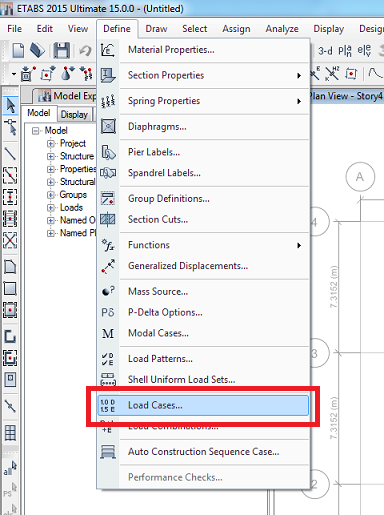Choose Diaphragms from Define menu
This screenshot has width=384, height=515.
tap(204, 127)
